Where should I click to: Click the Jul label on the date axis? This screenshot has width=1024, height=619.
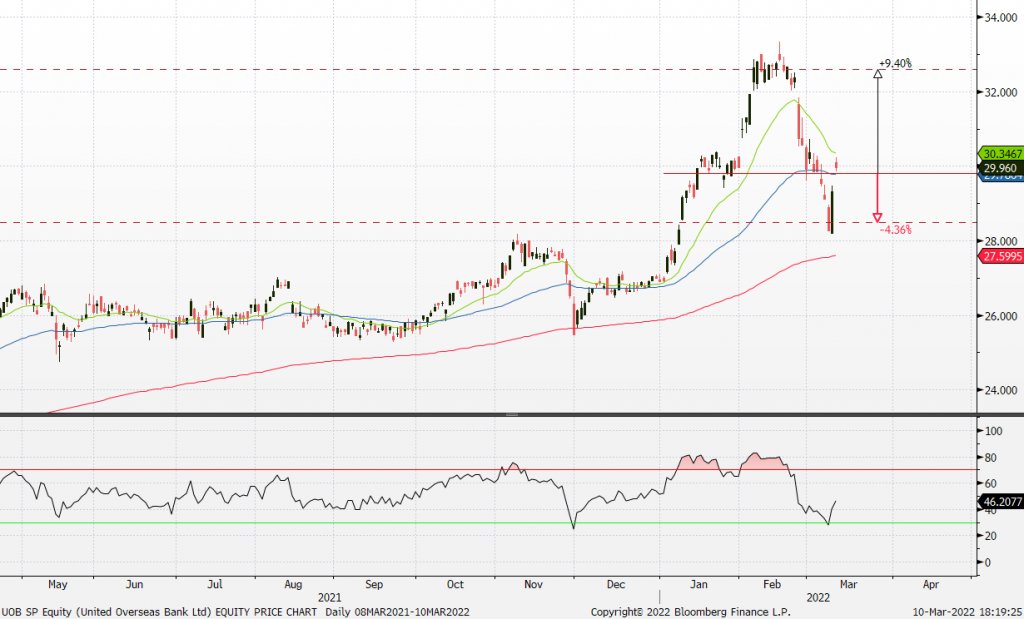[214, 584]
